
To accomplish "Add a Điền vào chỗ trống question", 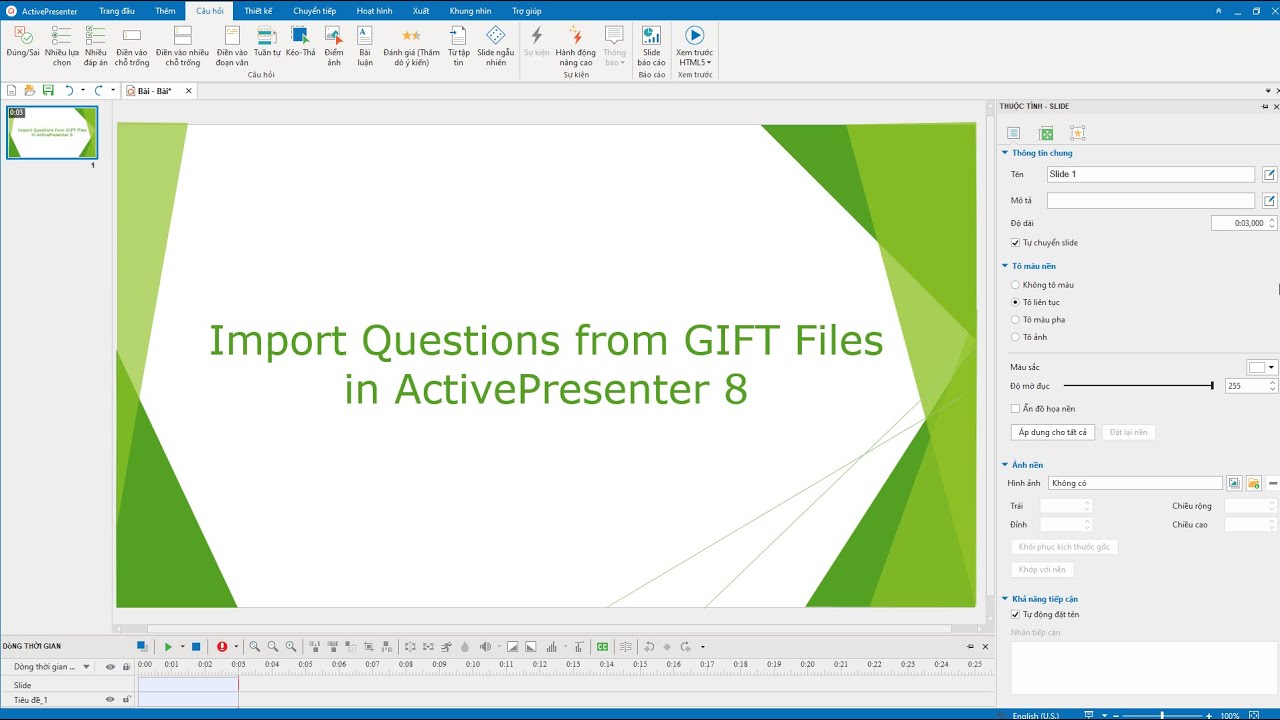I will [x=132, y=46].
